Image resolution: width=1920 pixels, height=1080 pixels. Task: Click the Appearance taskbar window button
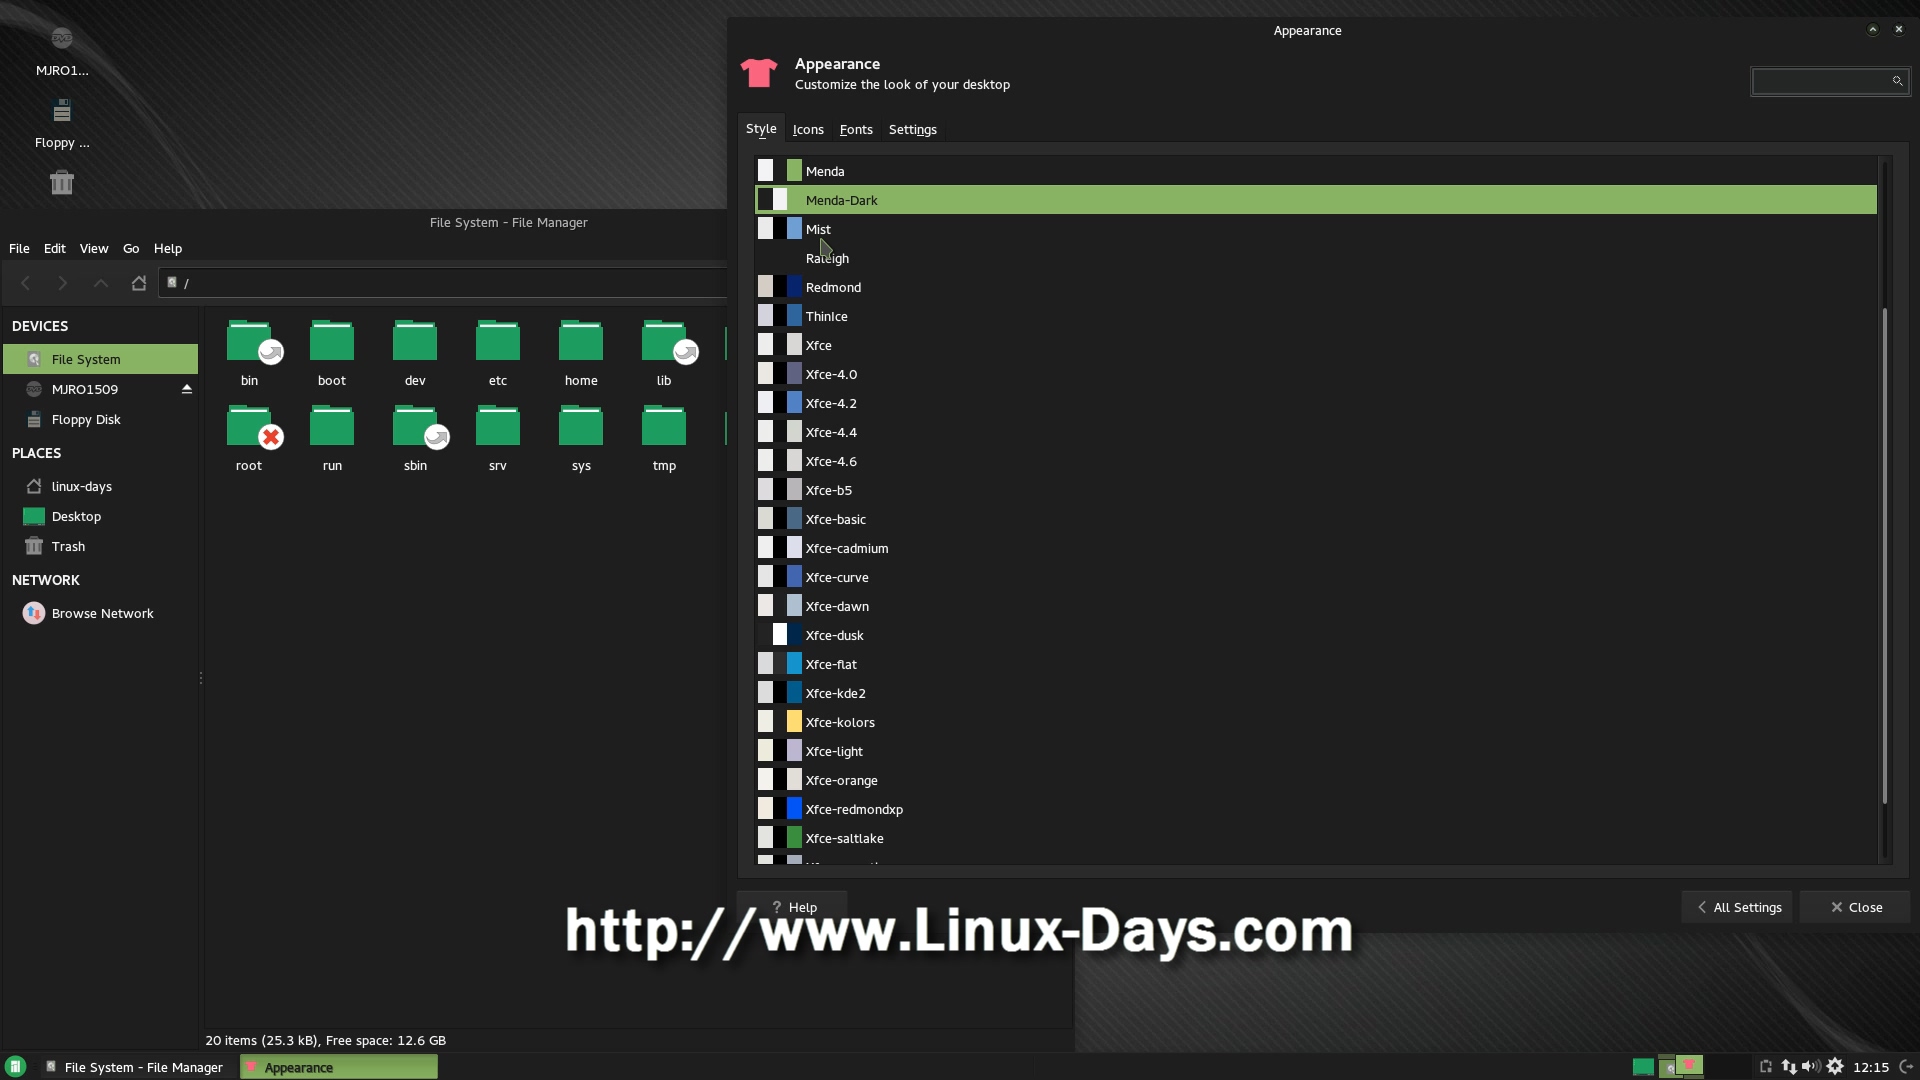[x=339, y=1067]
